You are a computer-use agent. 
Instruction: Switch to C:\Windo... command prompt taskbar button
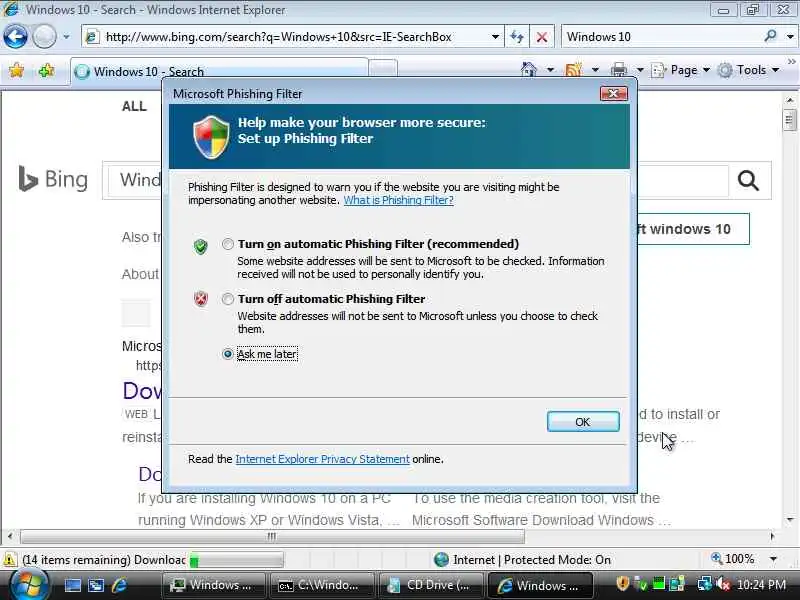point(321,585)
